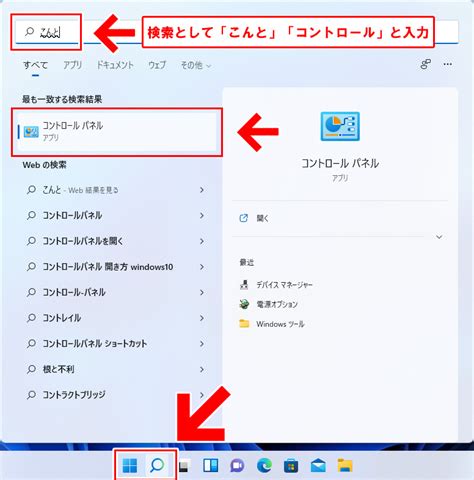Click the Windows ツール folder icon

(244, 324)
